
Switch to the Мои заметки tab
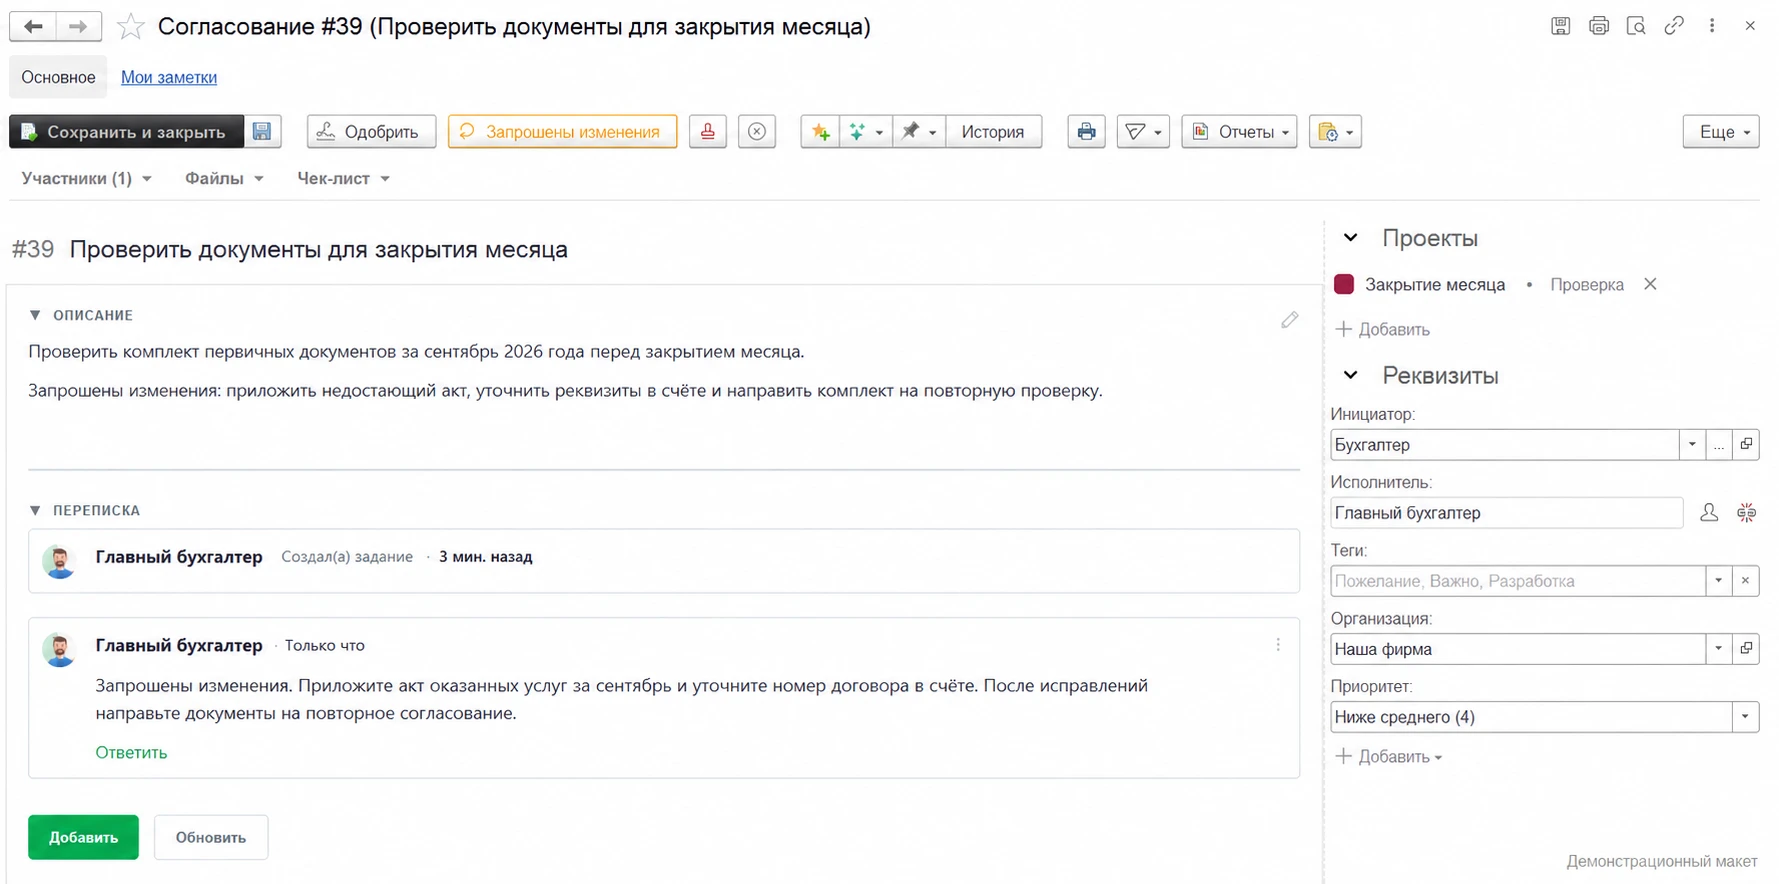[x=169, y=77]
